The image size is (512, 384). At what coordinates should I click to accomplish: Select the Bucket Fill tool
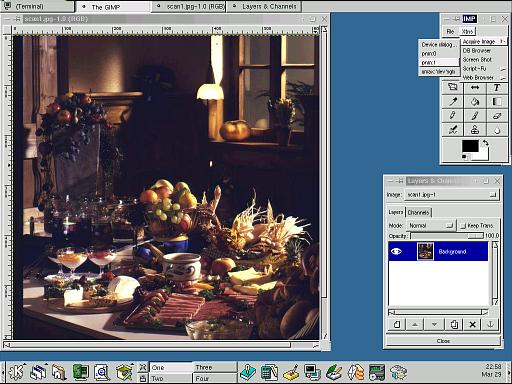475,102
